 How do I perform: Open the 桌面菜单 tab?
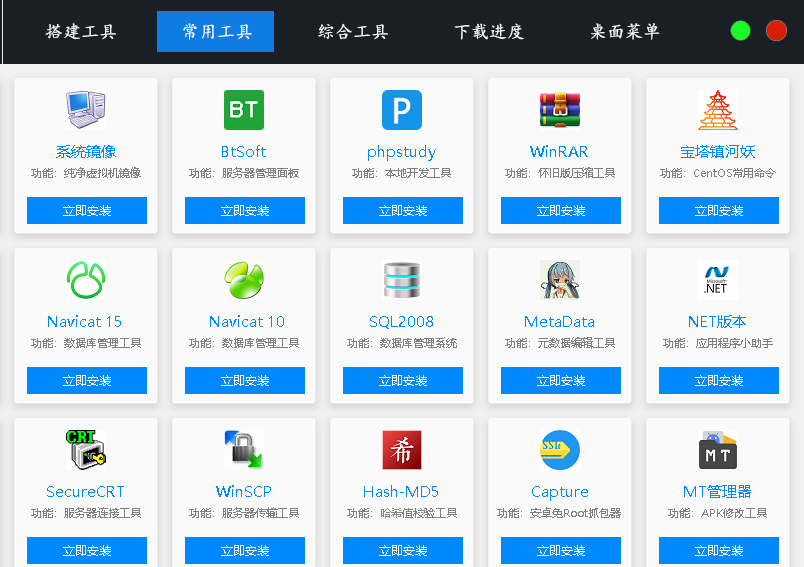[x=625, y=31]
